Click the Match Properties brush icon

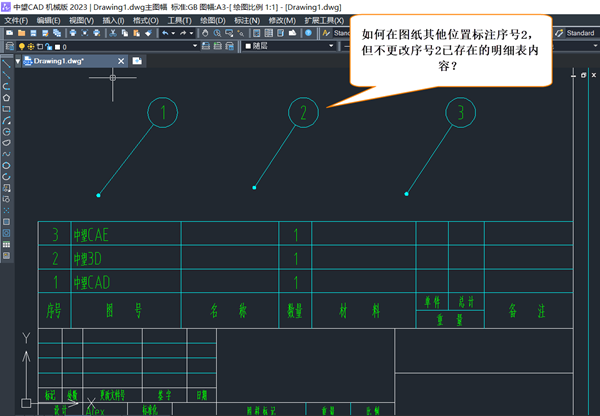[x=148, y=33]
